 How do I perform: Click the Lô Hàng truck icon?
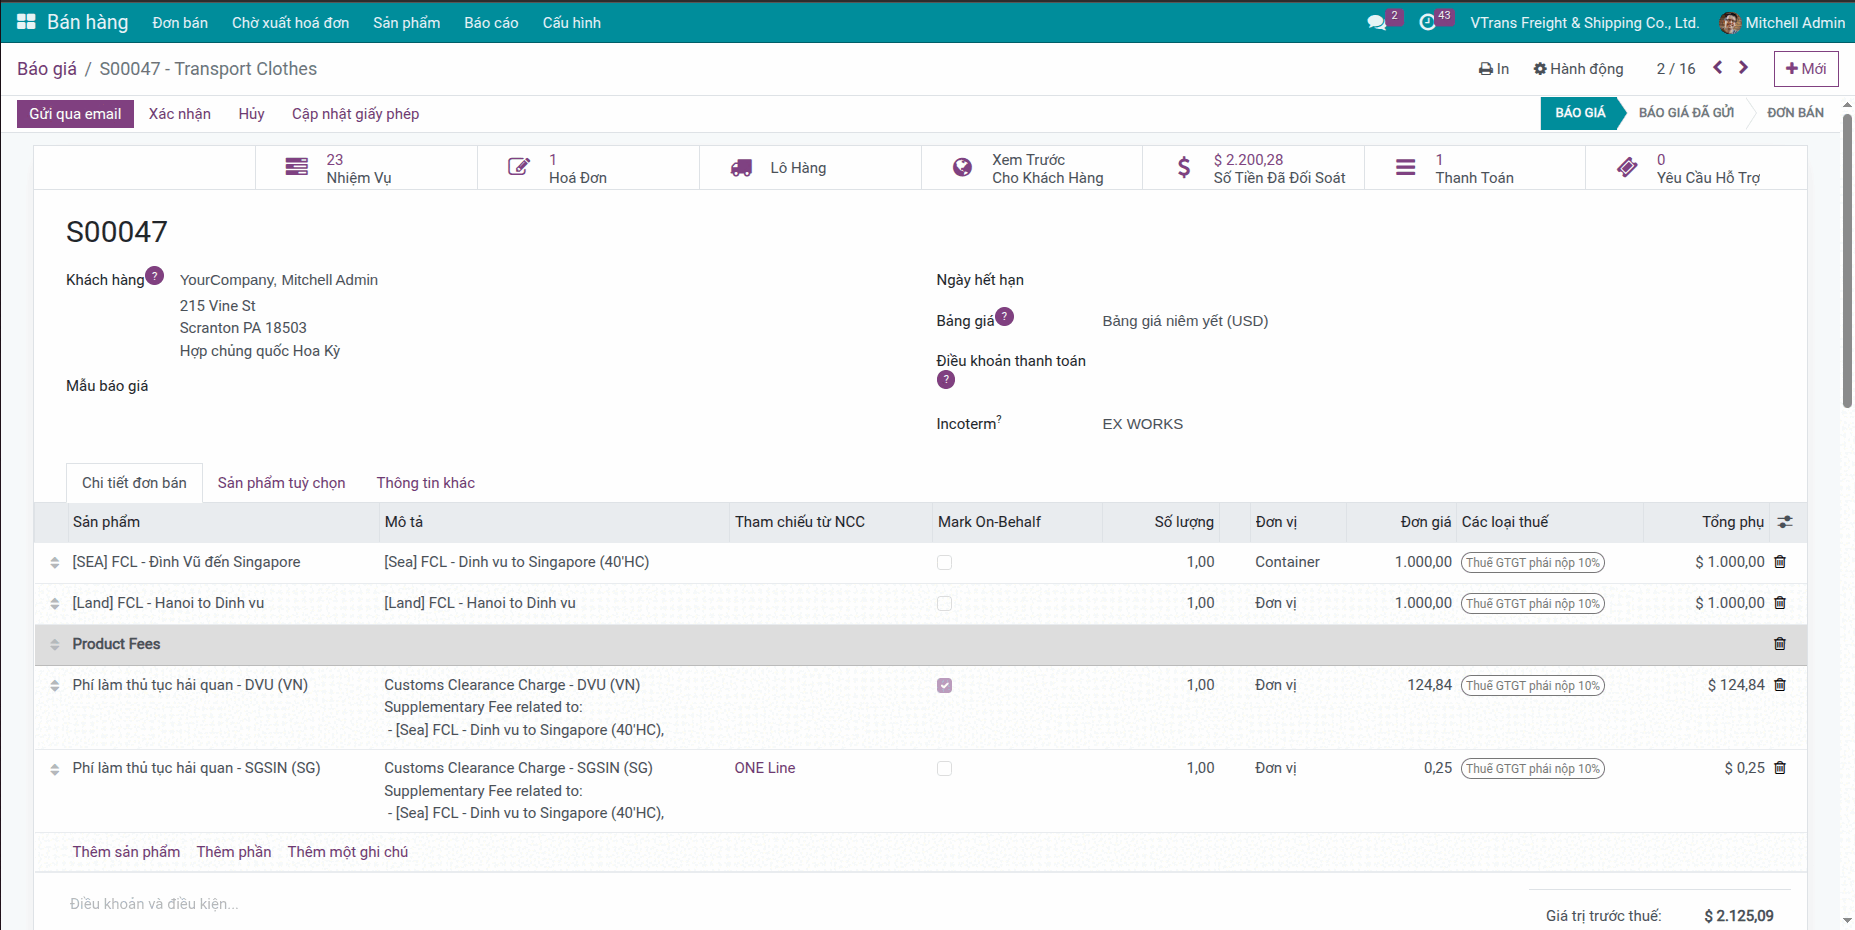(741, 168)
